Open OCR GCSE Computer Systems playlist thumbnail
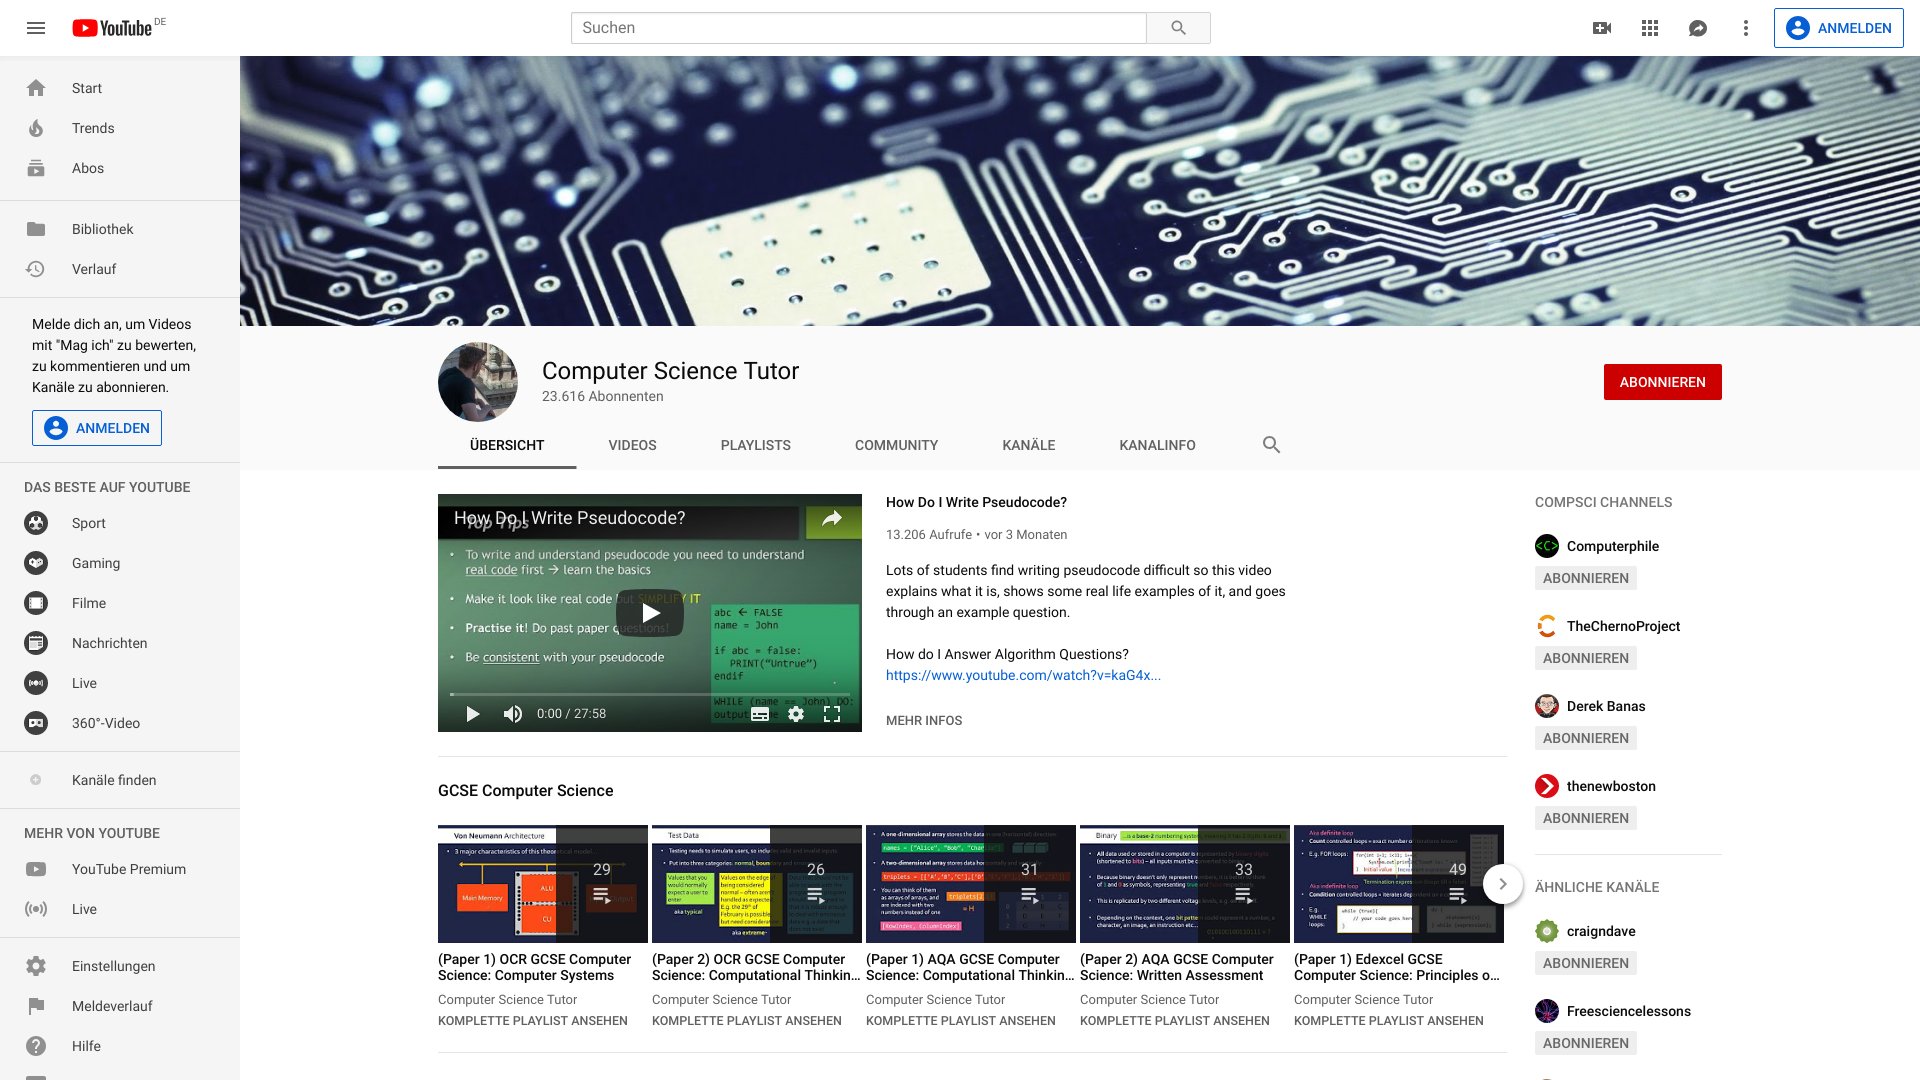This screenshot has height=1080, width=1920. [x=543, y=884]
